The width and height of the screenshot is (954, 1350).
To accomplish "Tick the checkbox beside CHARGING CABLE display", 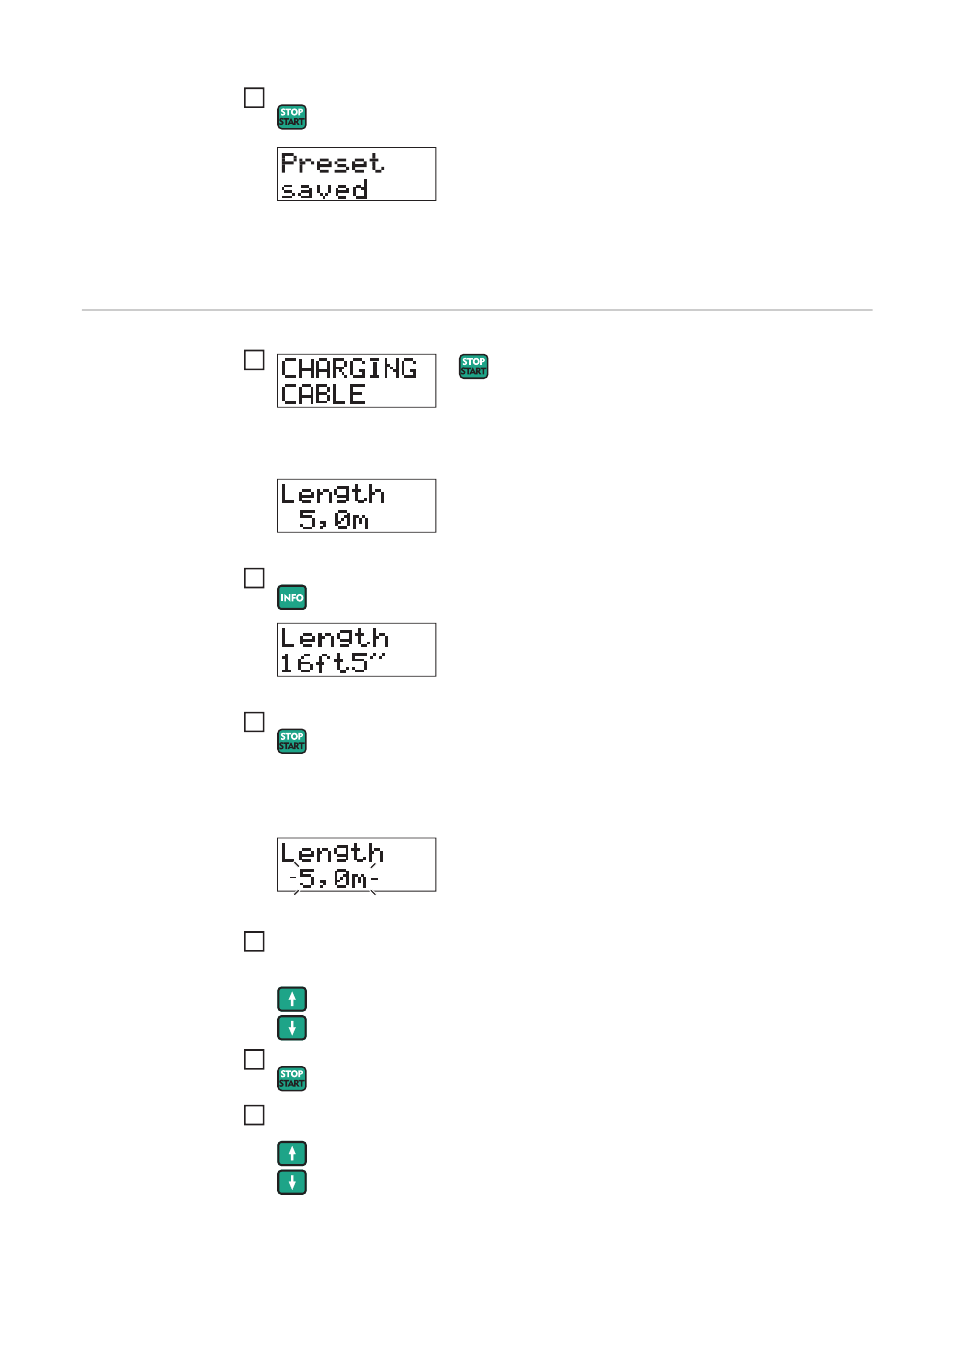I will point(255,360).
